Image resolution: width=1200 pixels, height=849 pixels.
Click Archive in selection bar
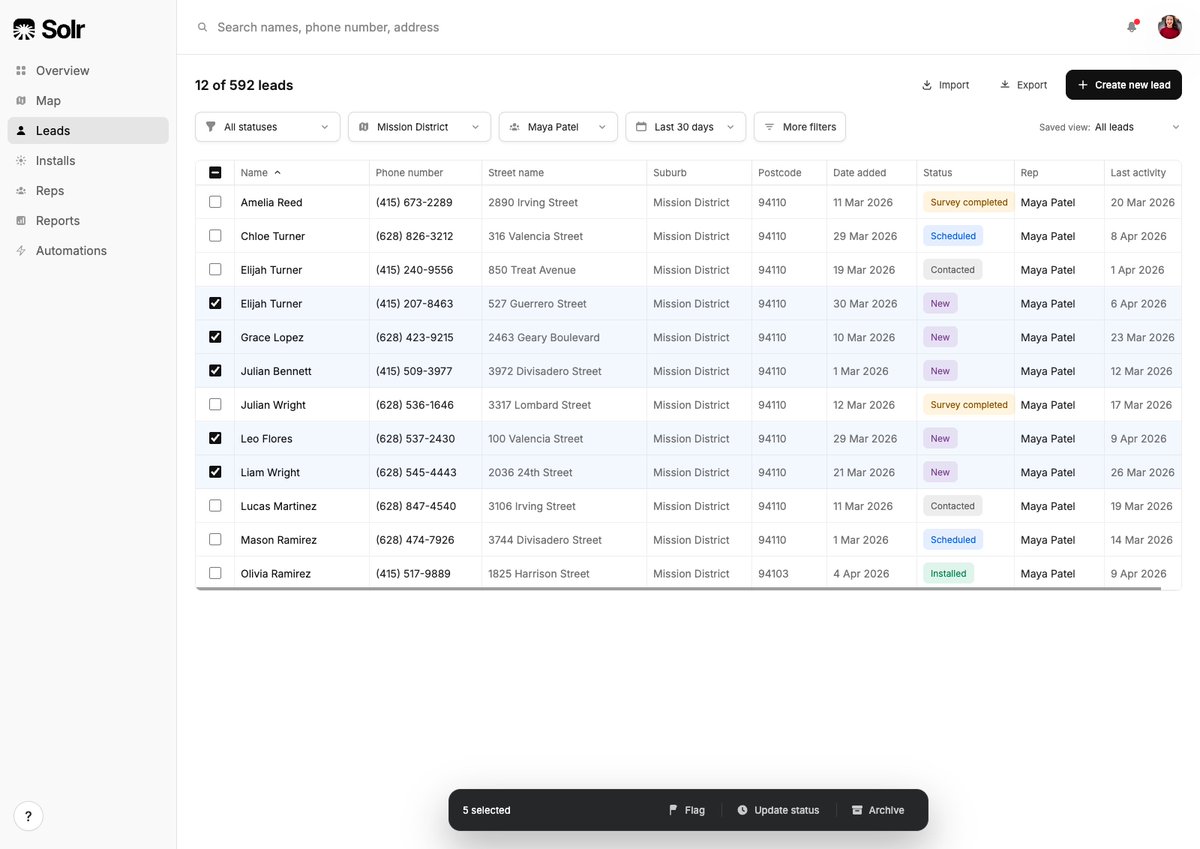[878, 810]
